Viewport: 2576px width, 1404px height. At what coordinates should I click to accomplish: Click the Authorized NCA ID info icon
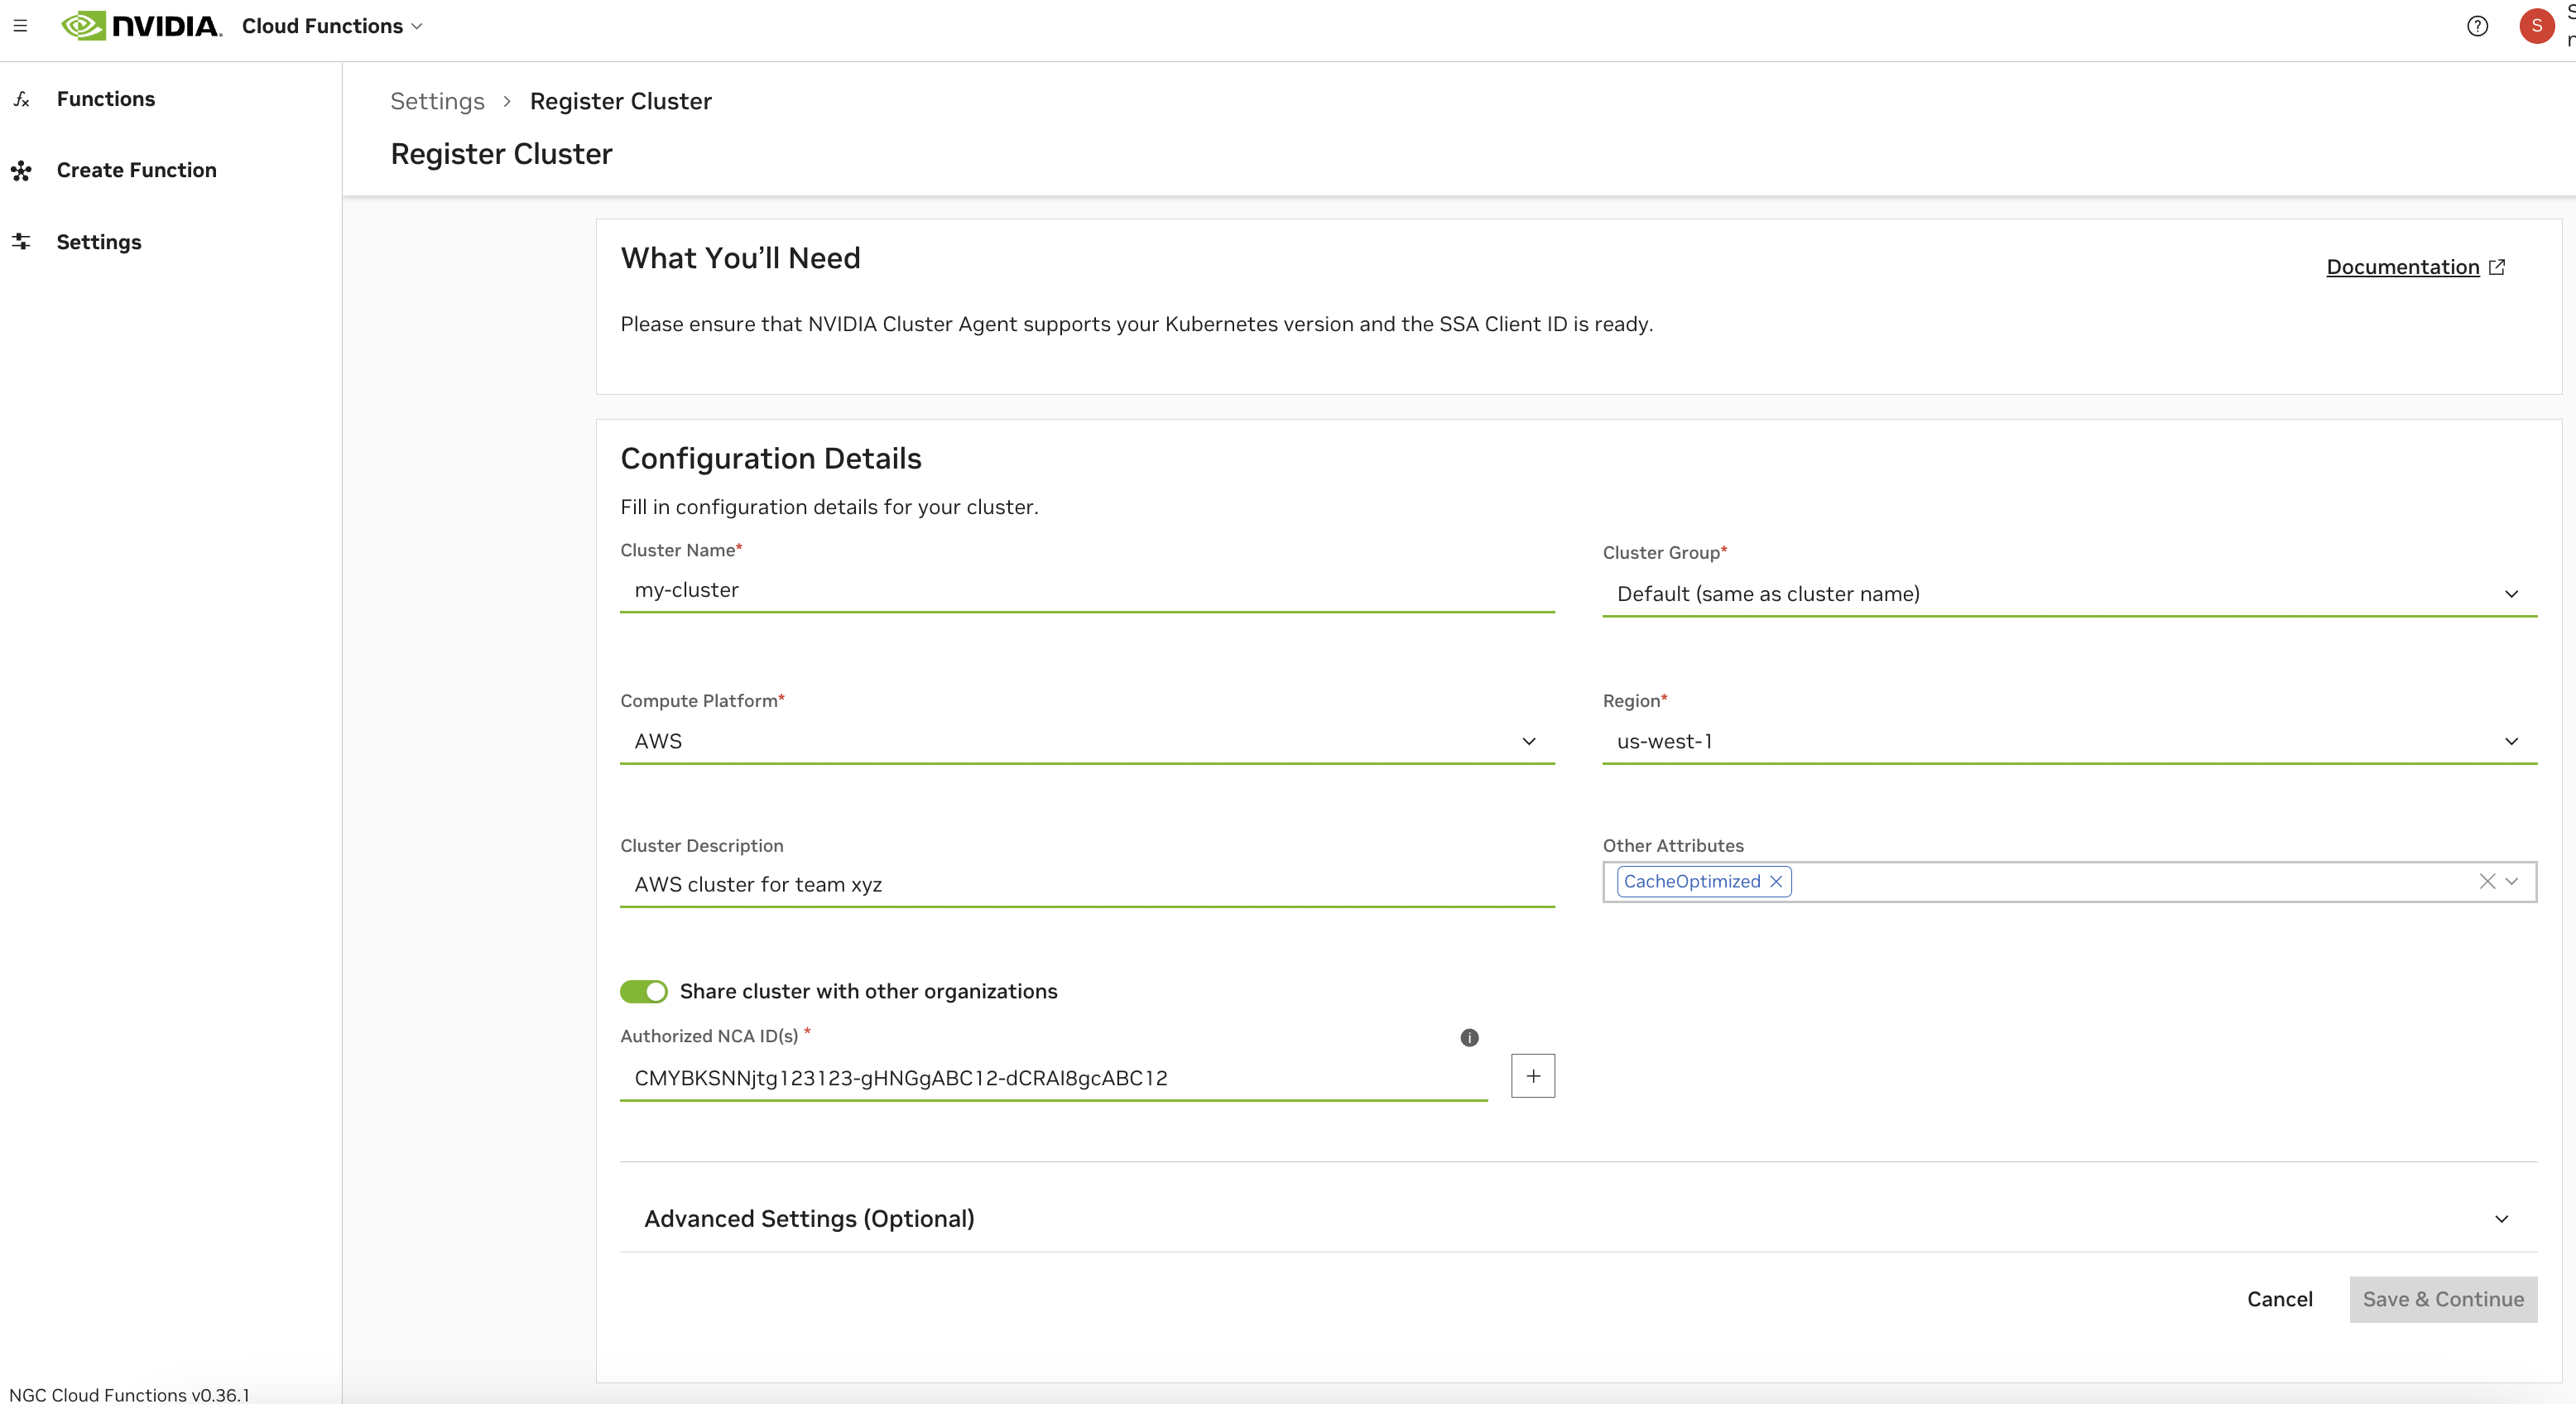click(x=1469, y=1038)
